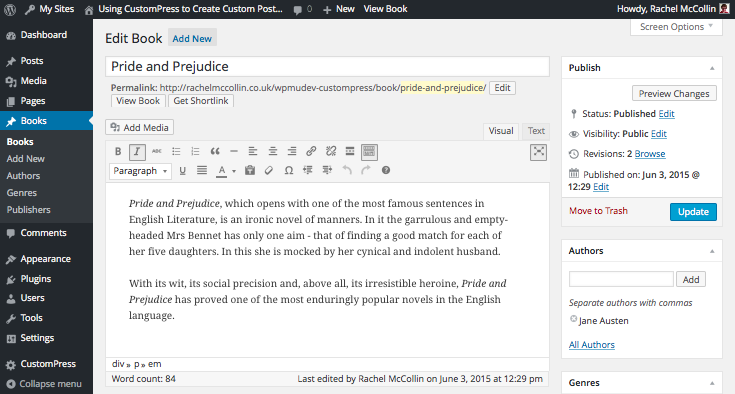Insert a special character (omega)
The height and width of the screenshot is (394, 735).
pyautogui.click(x=289, y=171)
